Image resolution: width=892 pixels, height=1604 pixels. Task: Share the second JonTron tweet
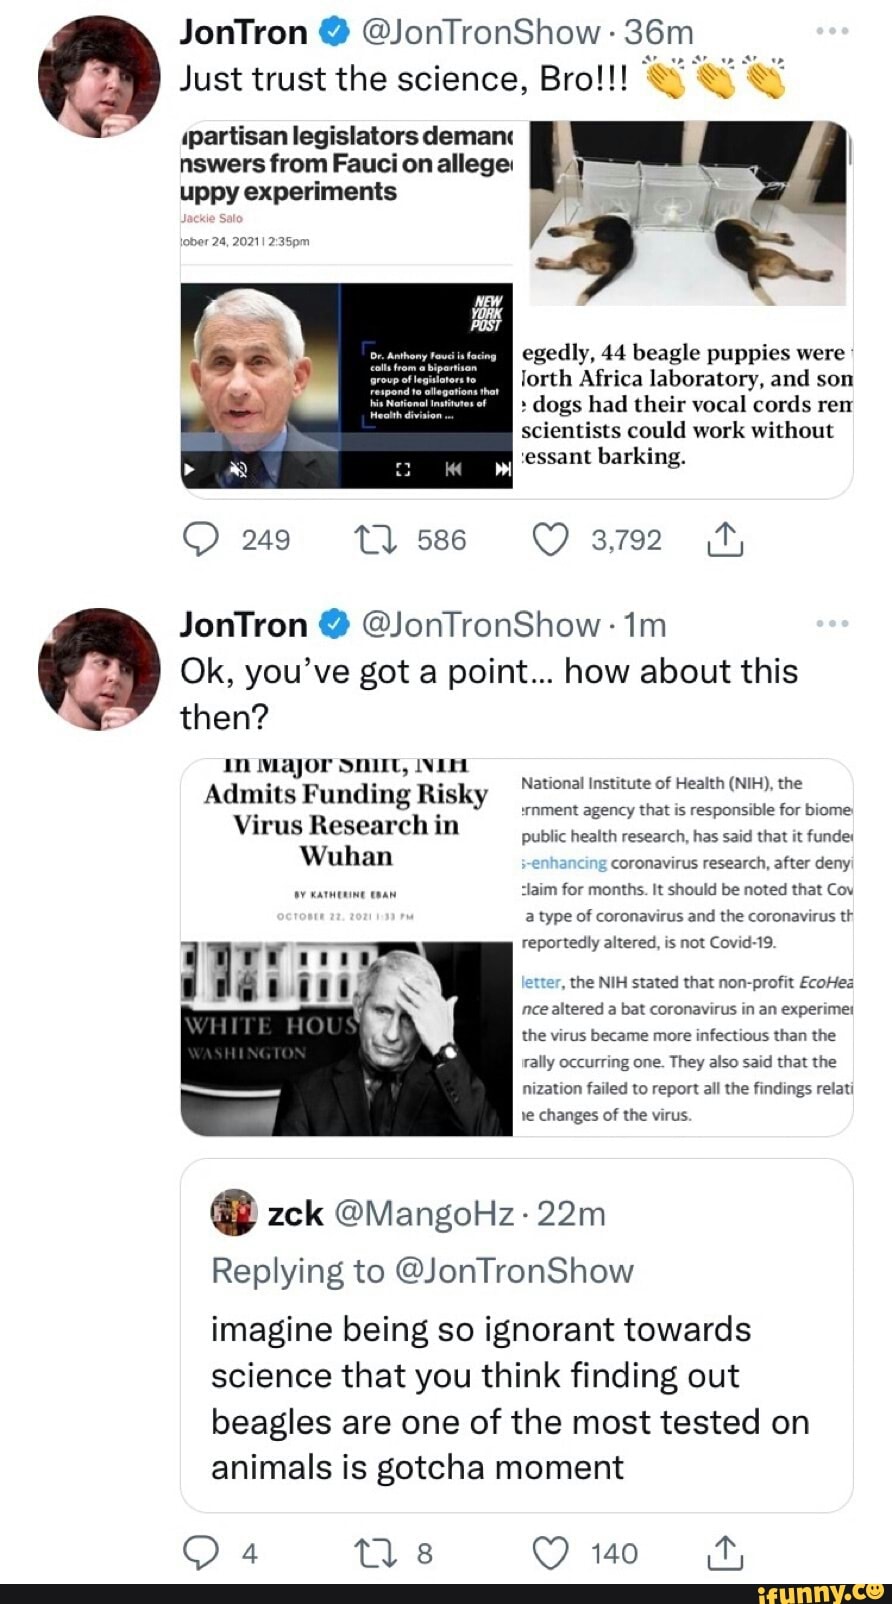pyautogui.click(x=725, y=1552)
